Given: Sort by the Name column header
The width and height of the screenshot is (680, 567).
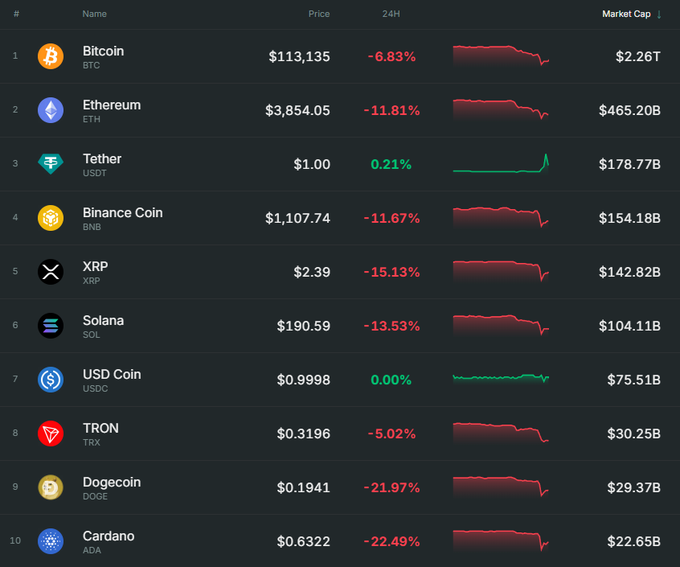Looking at the screenshot, I should pyautogui.click(x=94, y=14).
